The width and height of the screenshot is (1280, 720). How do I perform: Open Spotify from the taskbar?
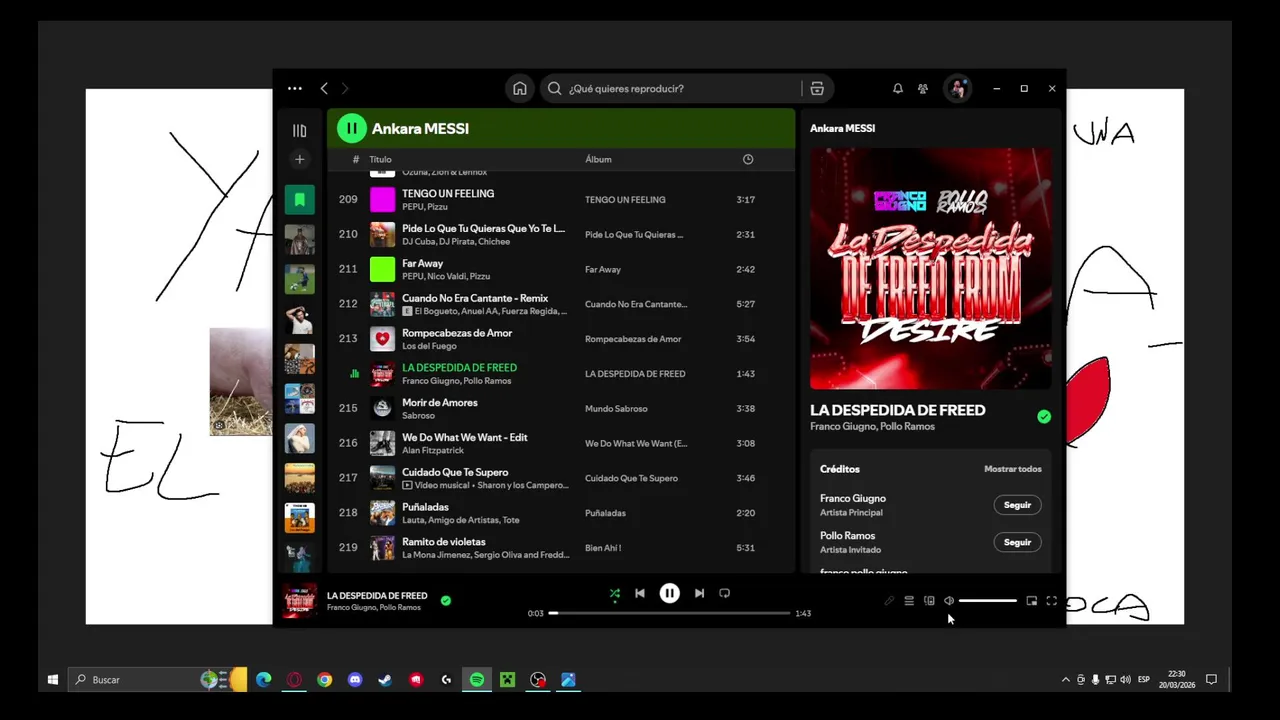(477, 680)
